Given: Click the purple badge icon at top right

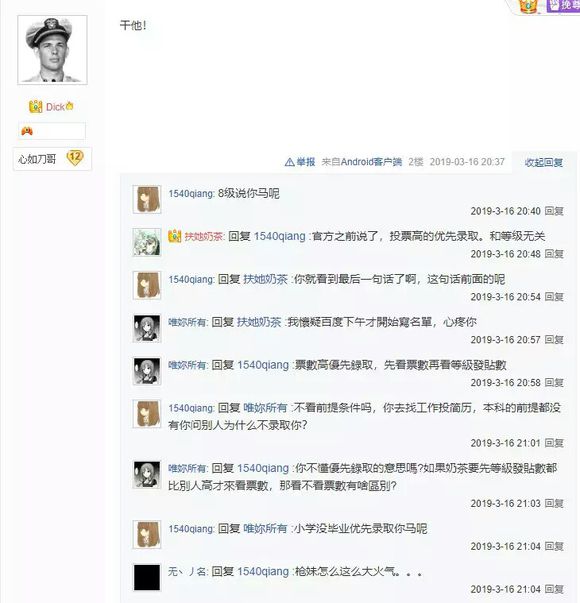Looking at the screenshot, I should [563, 5].
